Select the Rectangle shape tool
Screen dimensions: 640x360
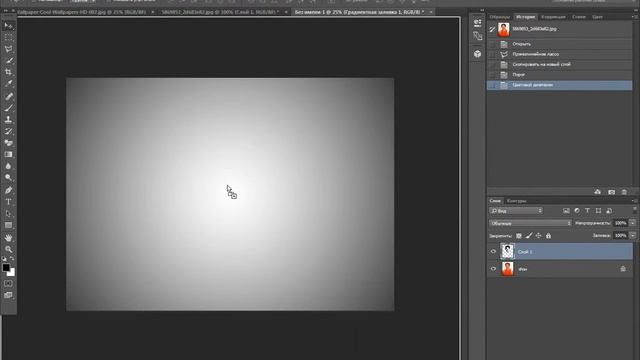click(x=8, y=225)
